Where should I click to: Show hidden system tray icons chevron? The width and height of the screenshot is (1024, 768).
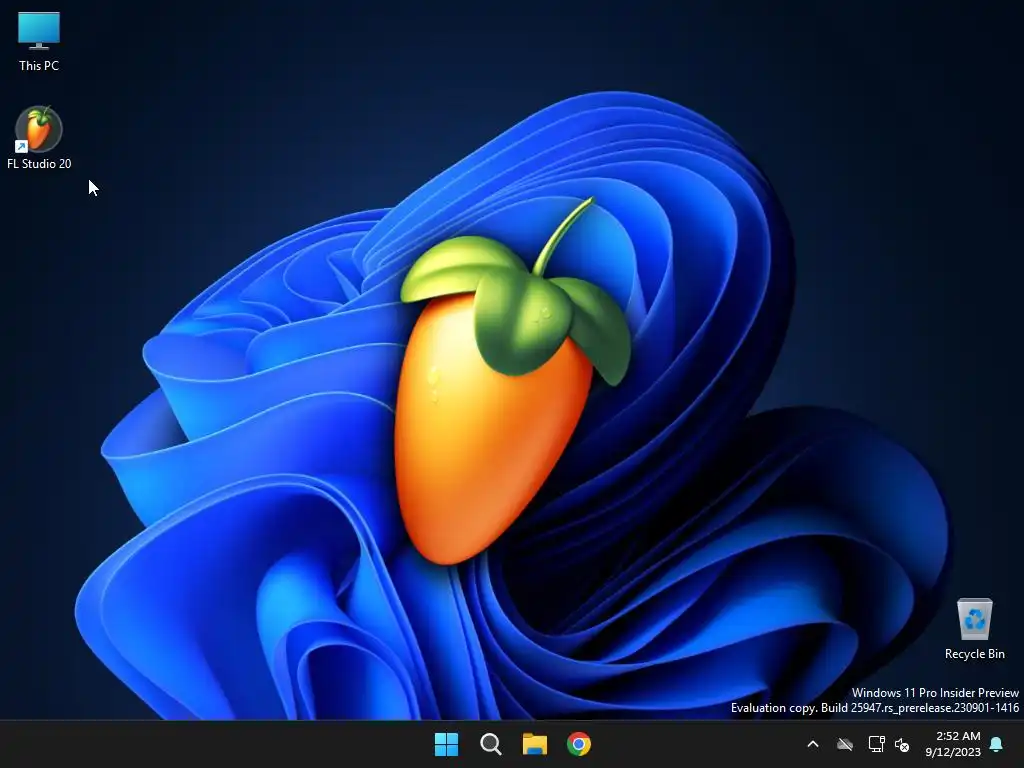[x=813, y=744]
